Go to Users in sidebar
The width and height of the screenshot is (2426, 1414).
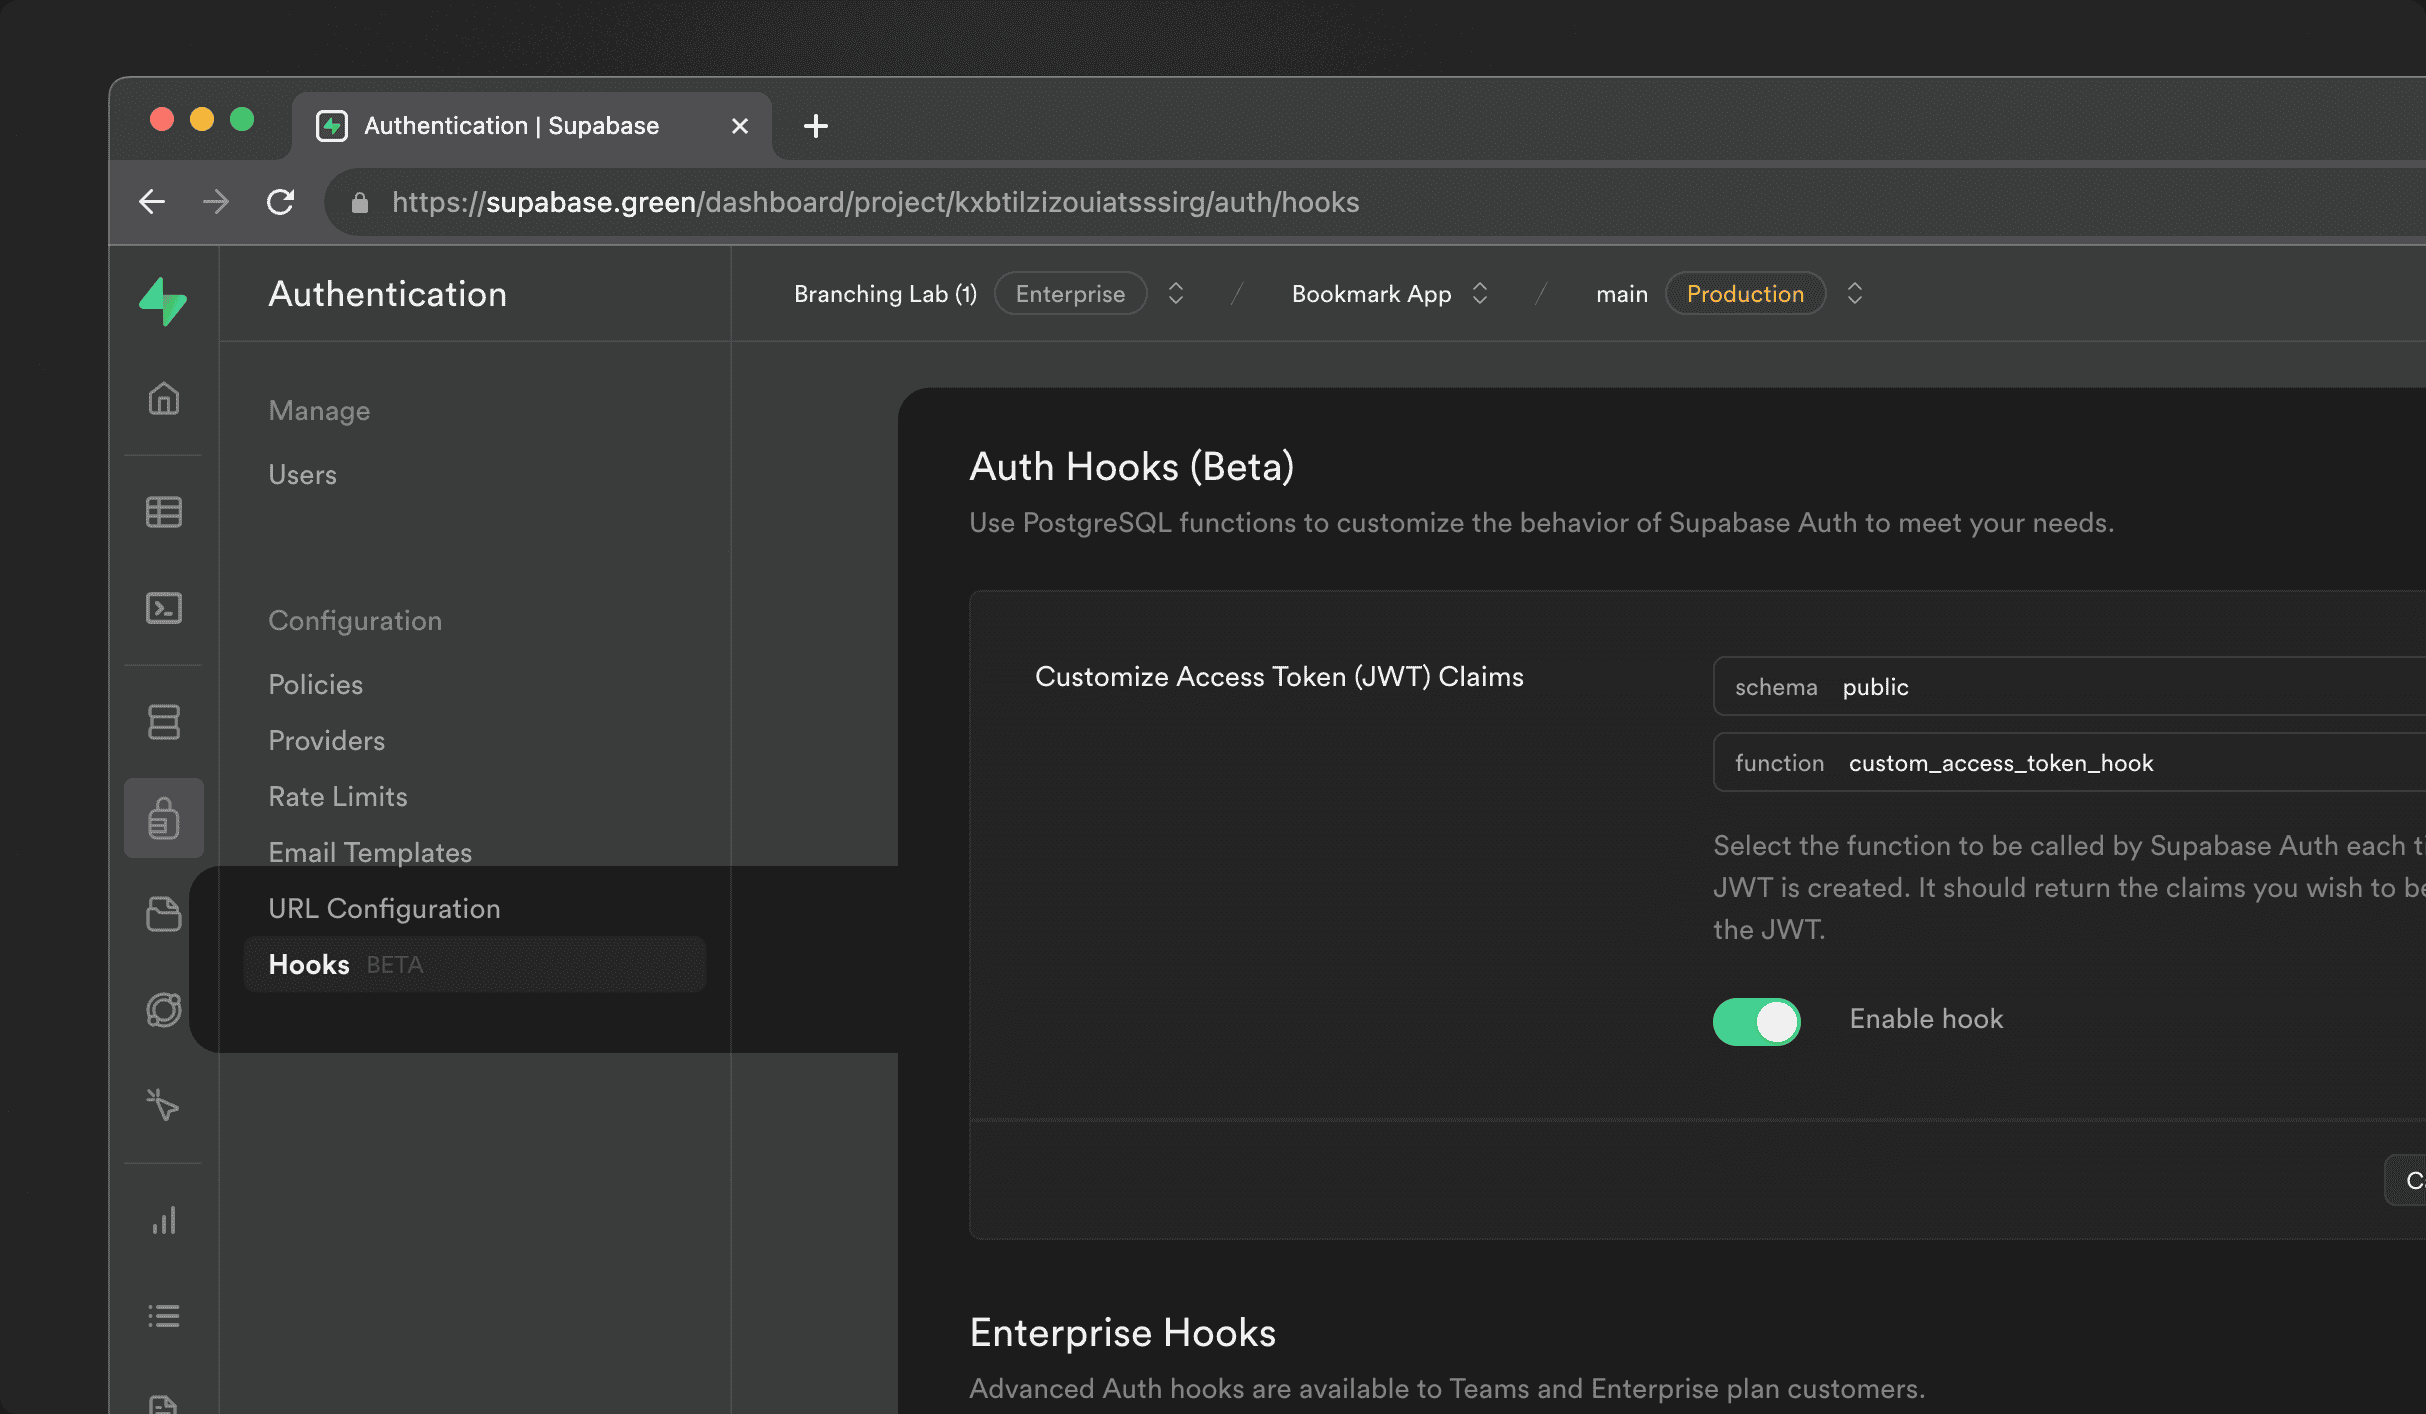(303, 475)
